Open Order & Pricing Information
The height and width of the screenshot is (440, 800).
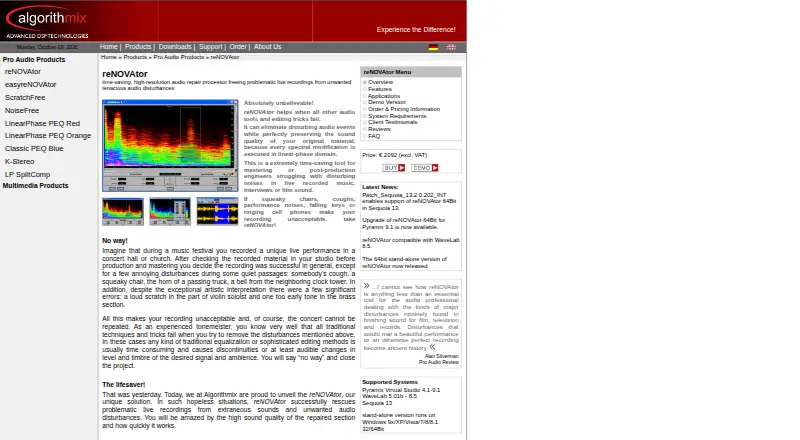(x=404, y=109)
